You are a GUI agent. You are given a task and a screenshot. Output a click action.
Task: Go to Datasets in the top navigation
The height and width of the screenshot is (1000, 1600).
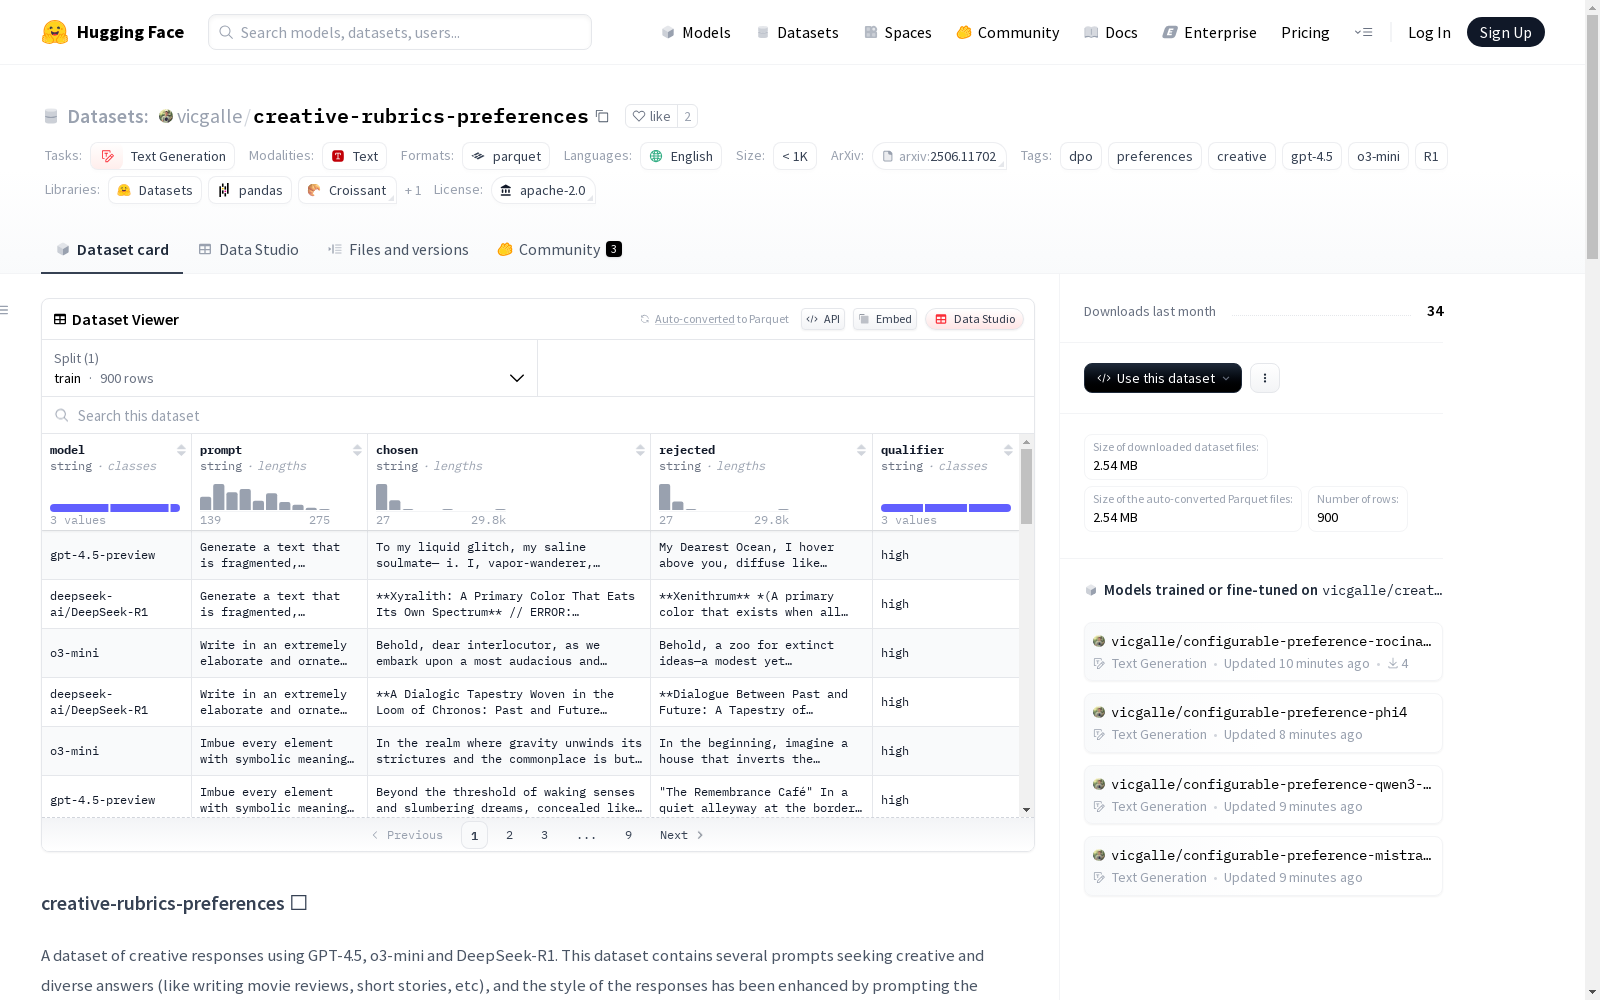tap(797, 32)
